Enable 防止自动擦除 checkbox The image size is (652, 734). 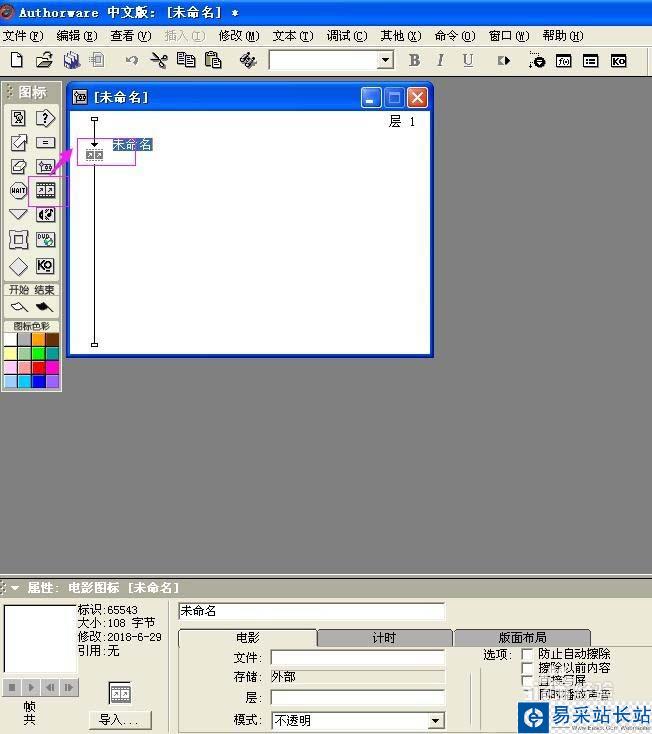[x=527, y=654]
